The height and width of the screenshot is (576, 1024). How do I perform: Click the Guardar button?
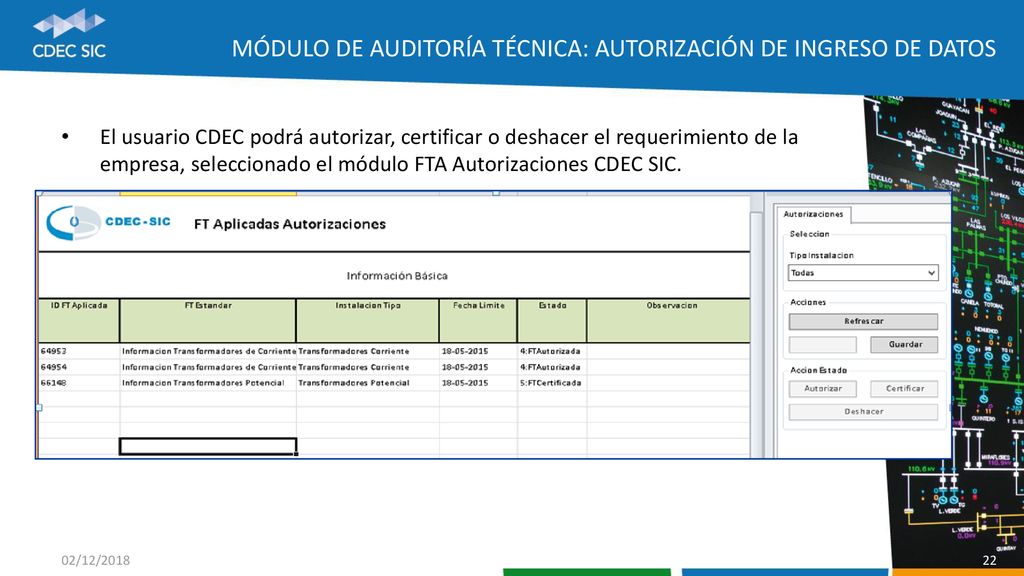[904, 344]
